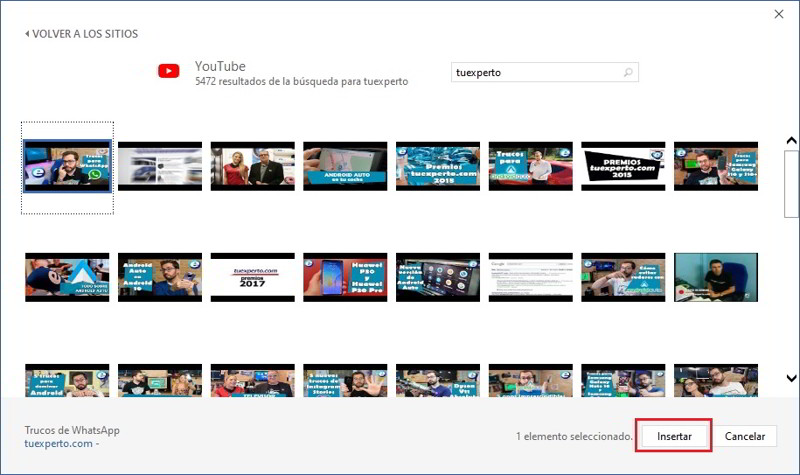The width and height of the screenshot is (800, 475).
Task: Select the Google search results screenshot thumbnail
Action: [530, 277]
